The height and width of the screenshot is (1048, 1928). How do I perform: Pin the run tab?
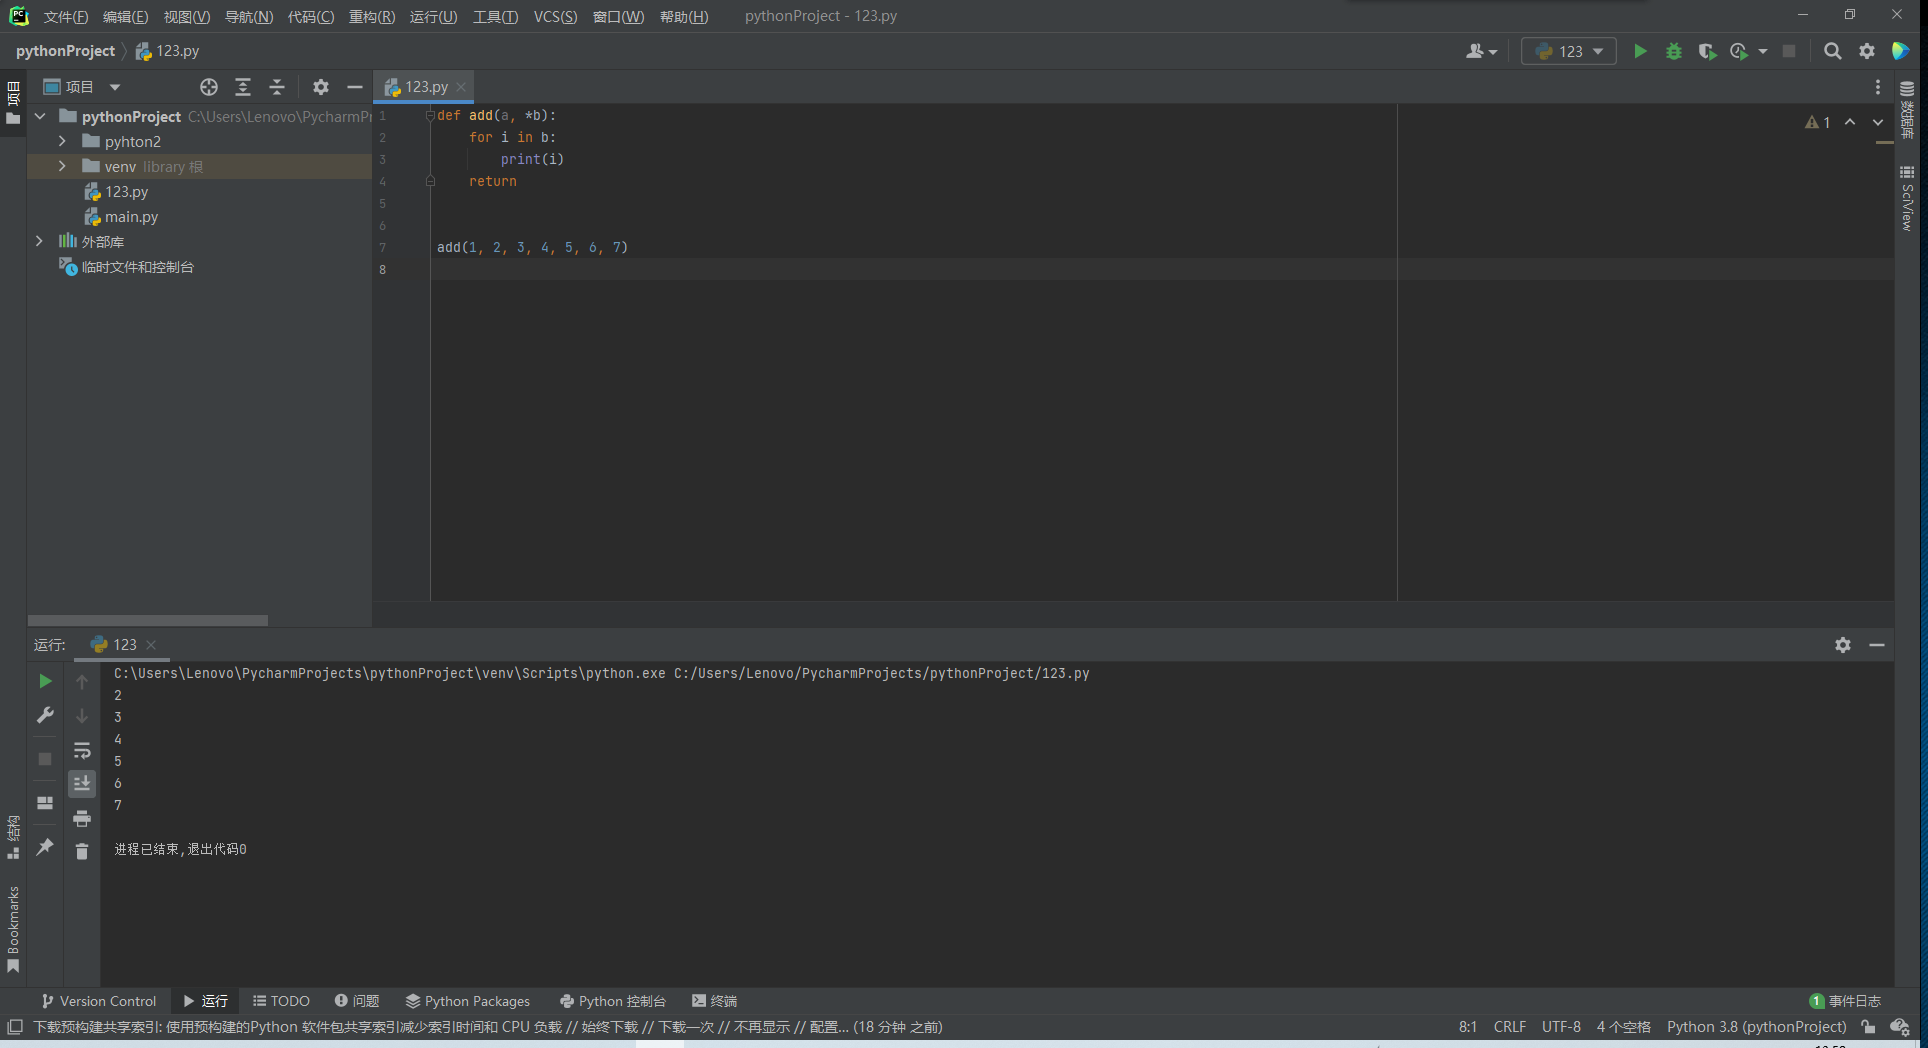(x=45, y=847)
